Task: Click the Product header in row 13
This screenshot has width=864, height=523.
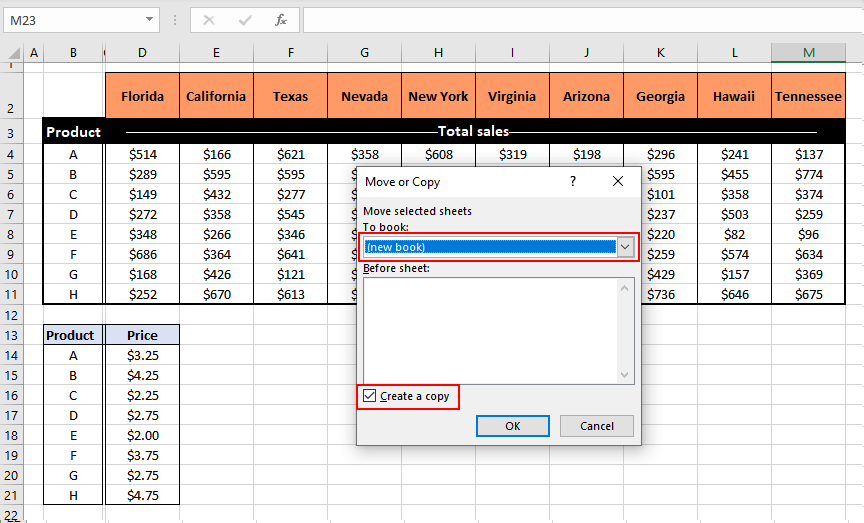Action: [73, 335]
